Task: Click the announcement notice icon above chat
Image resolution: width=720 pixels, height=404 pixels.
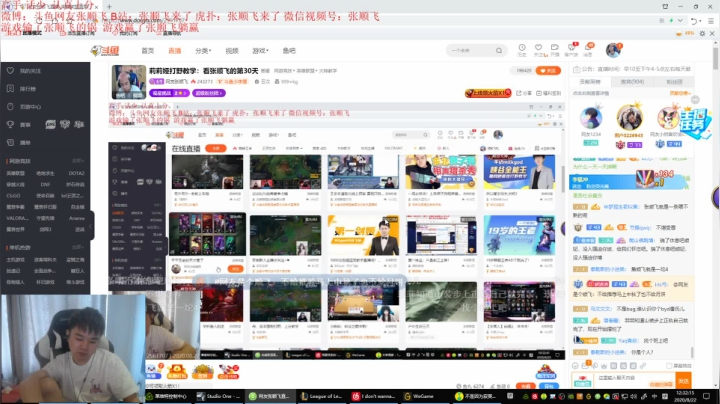Action: [577, 69]
